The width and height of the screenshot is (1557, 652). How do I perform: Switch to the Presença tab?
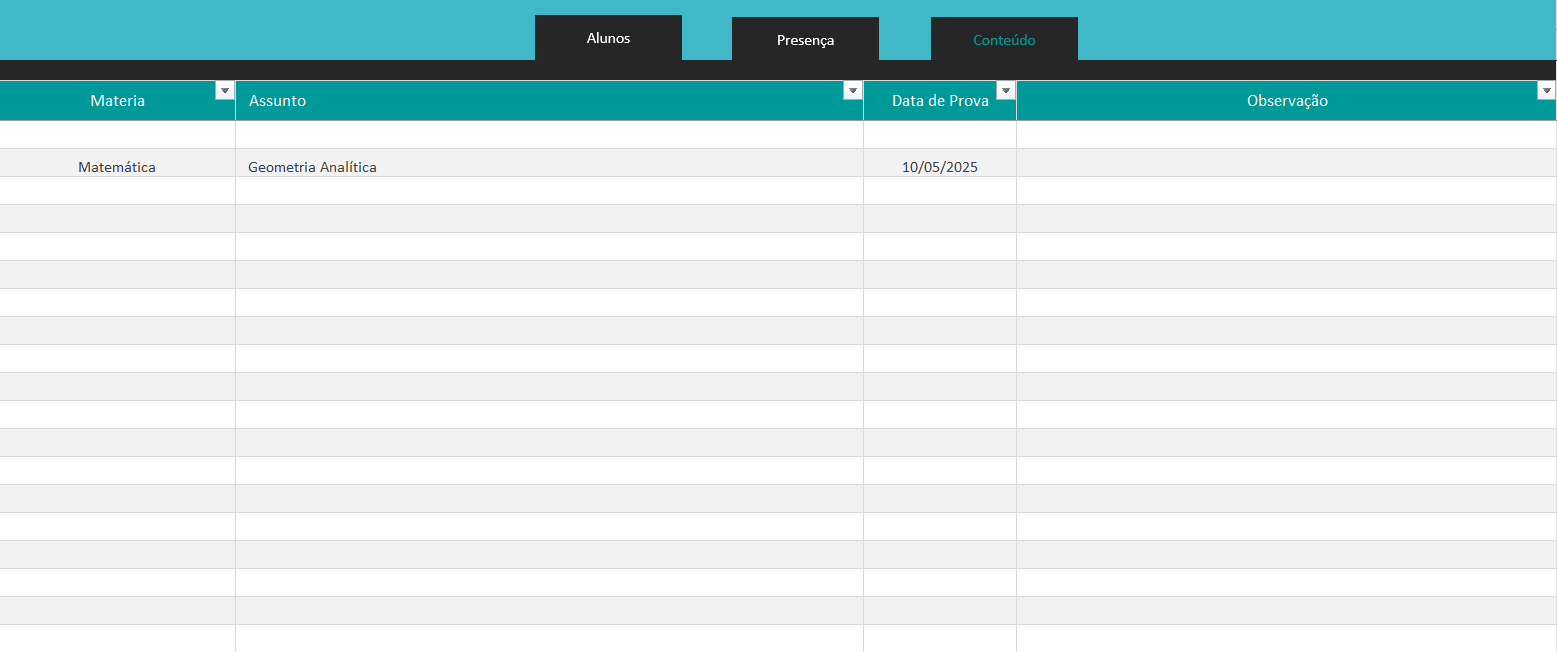click(x=805, y=40)
